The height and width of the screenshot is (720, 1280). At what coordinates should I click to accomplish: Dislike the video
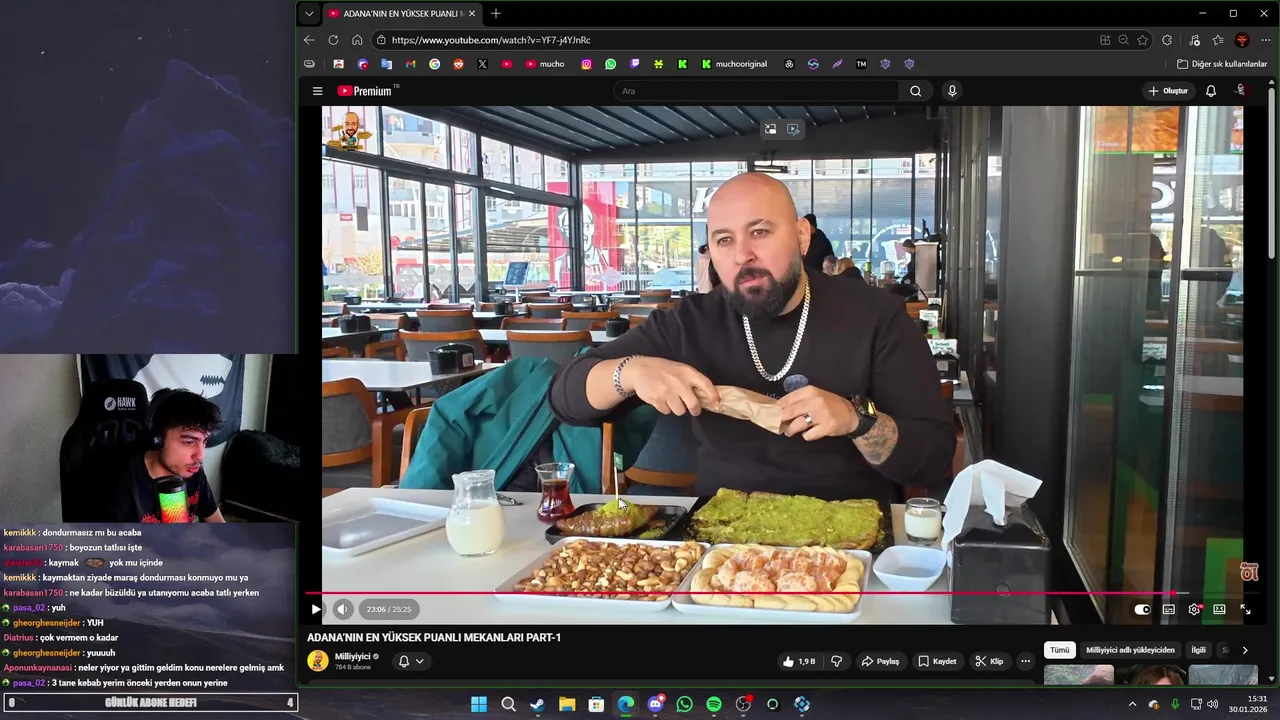(x=837, y=661)
